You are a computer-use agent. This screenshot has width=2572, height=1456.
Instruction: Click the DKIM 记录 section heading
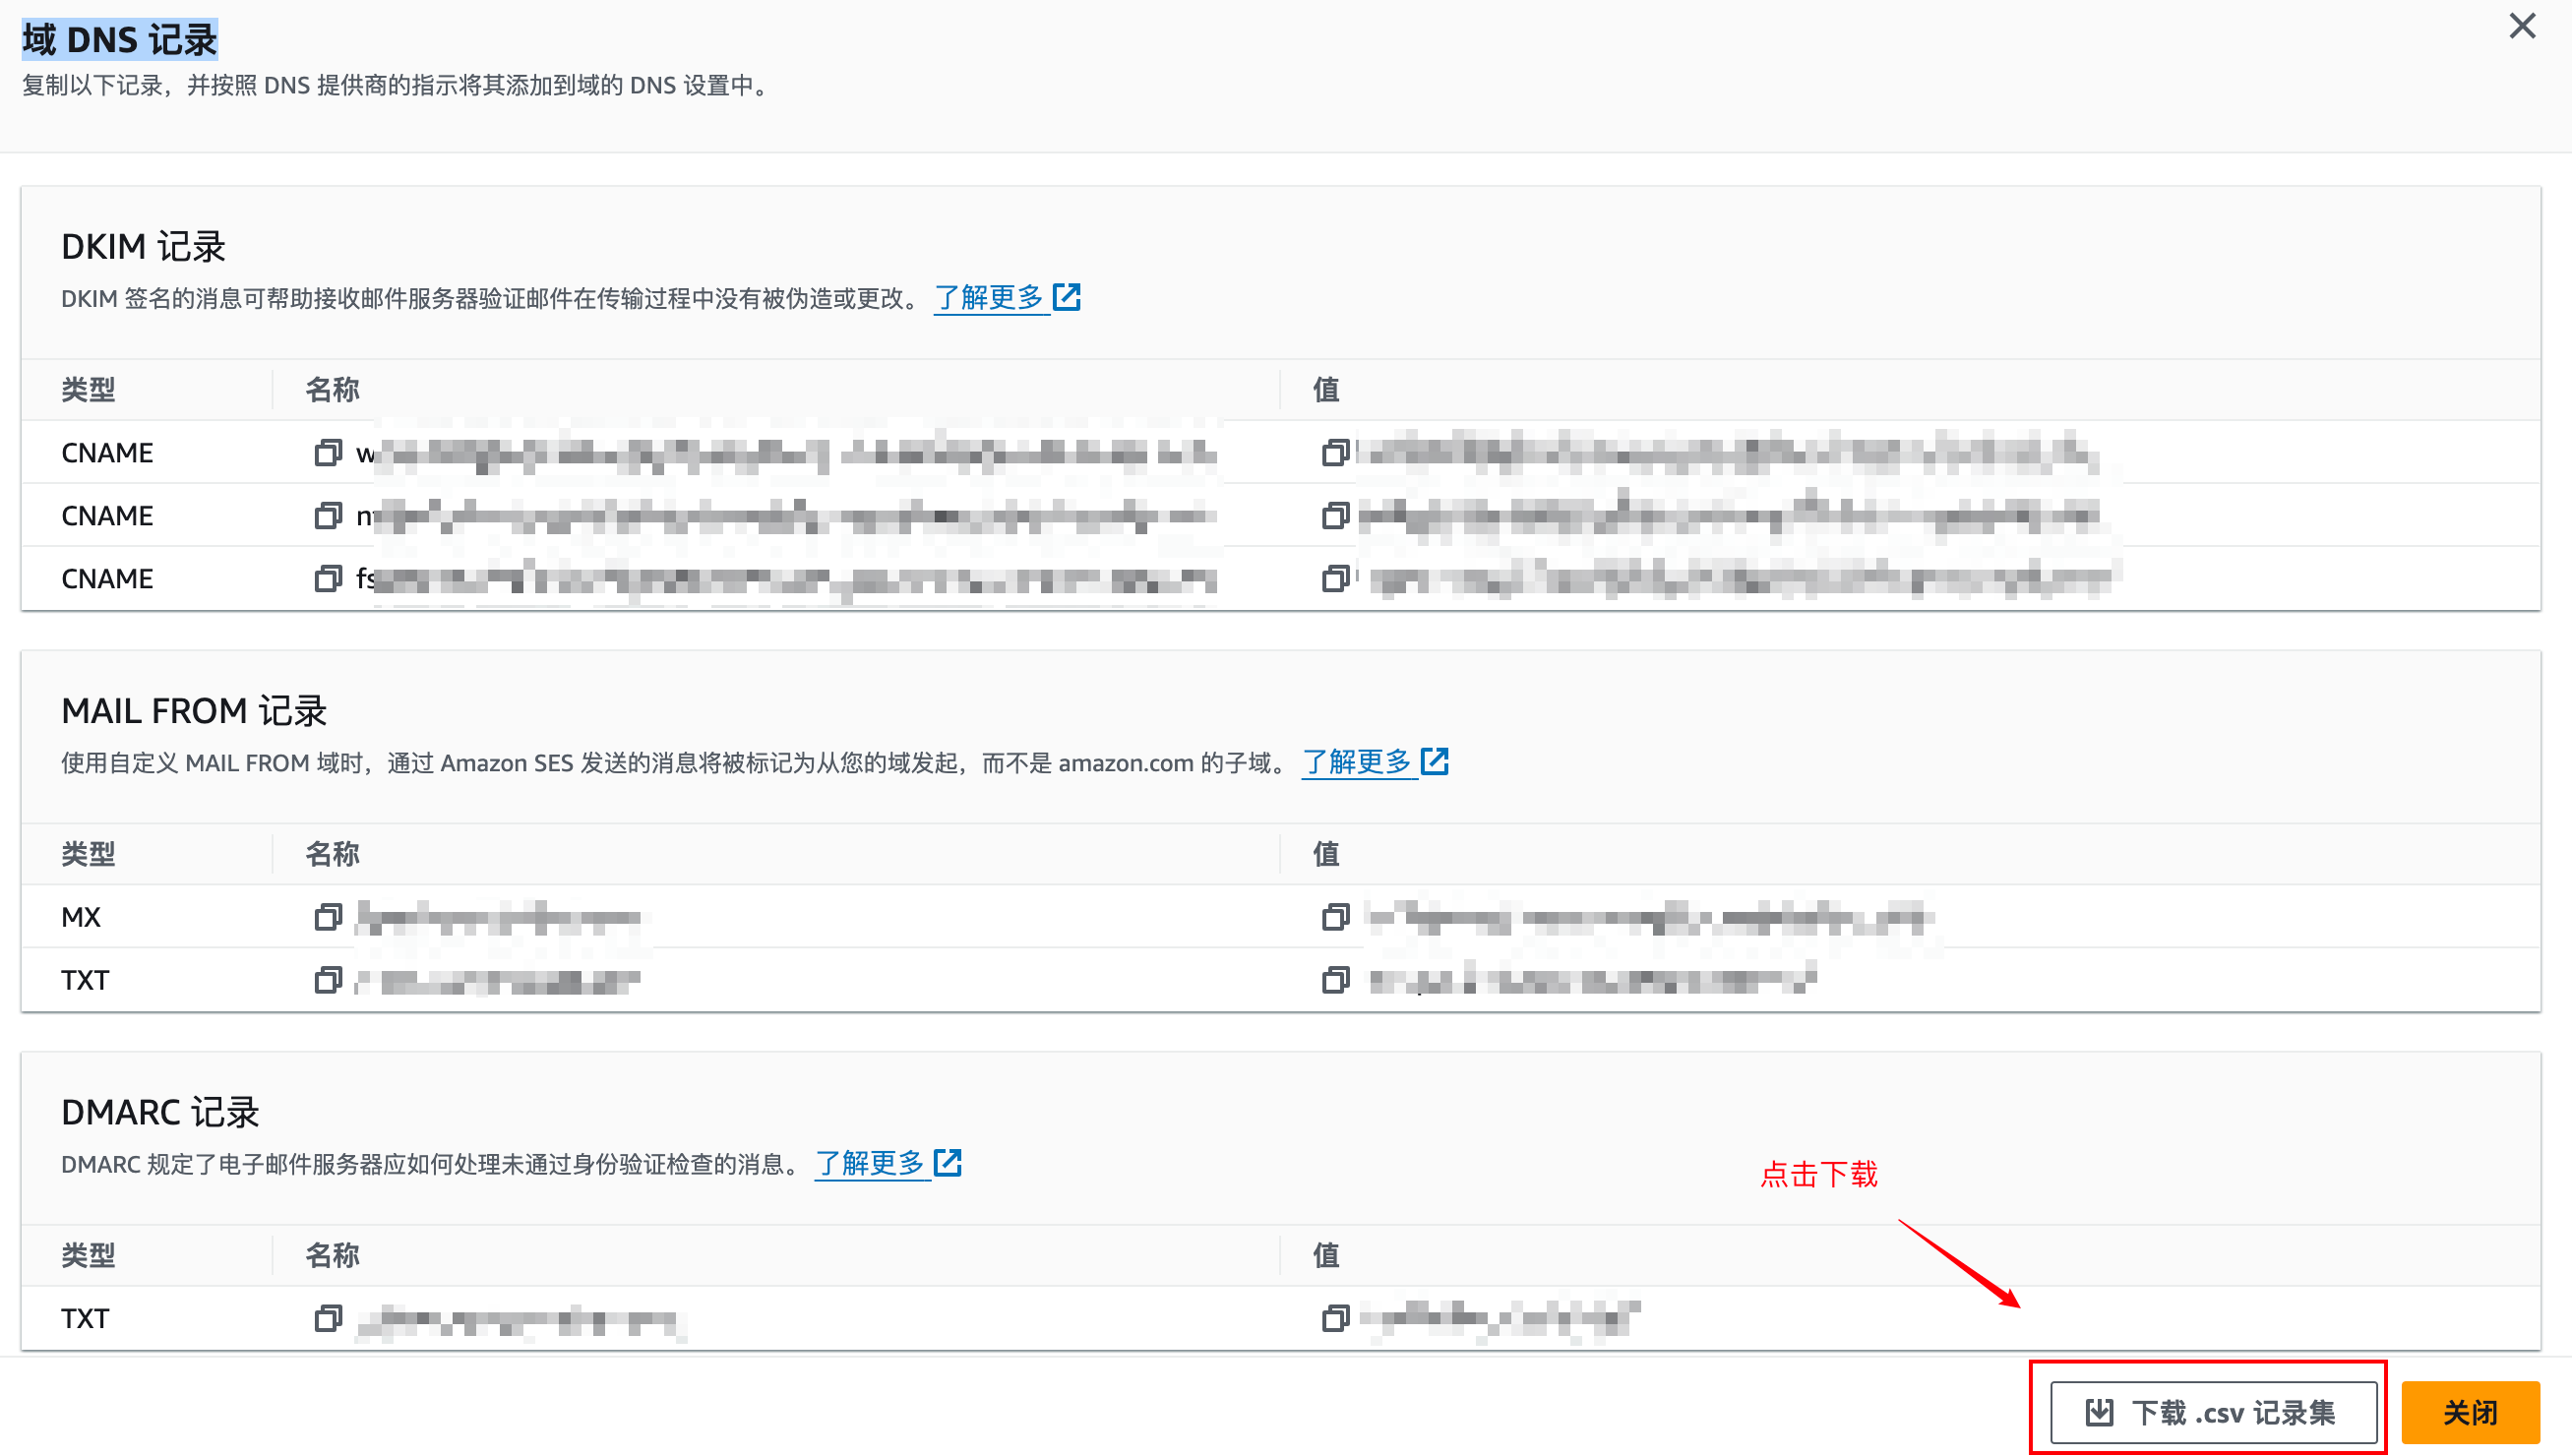(144, 247)
